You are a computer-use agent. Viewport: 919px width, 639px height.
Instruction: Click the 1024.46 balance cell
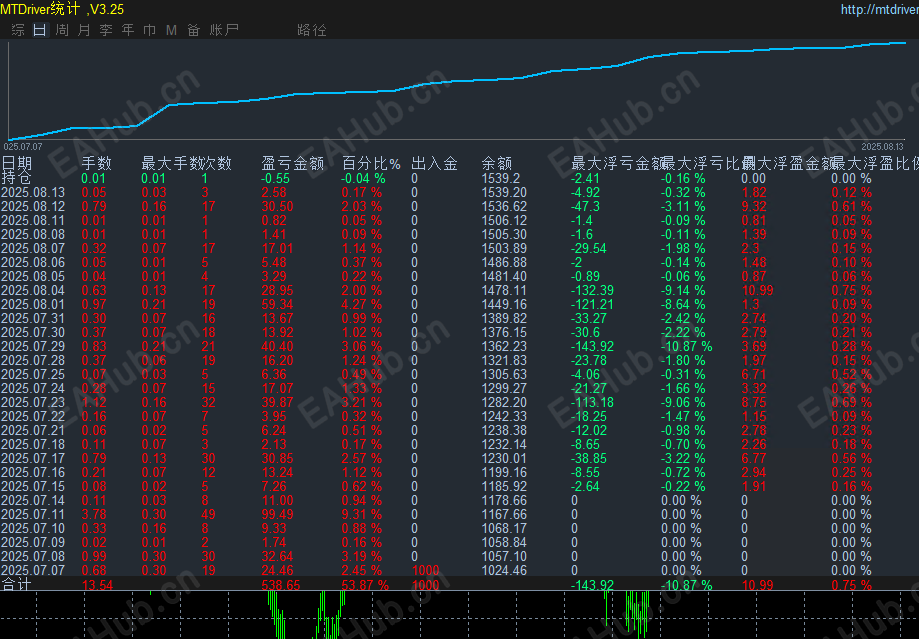tap(504, 570)
